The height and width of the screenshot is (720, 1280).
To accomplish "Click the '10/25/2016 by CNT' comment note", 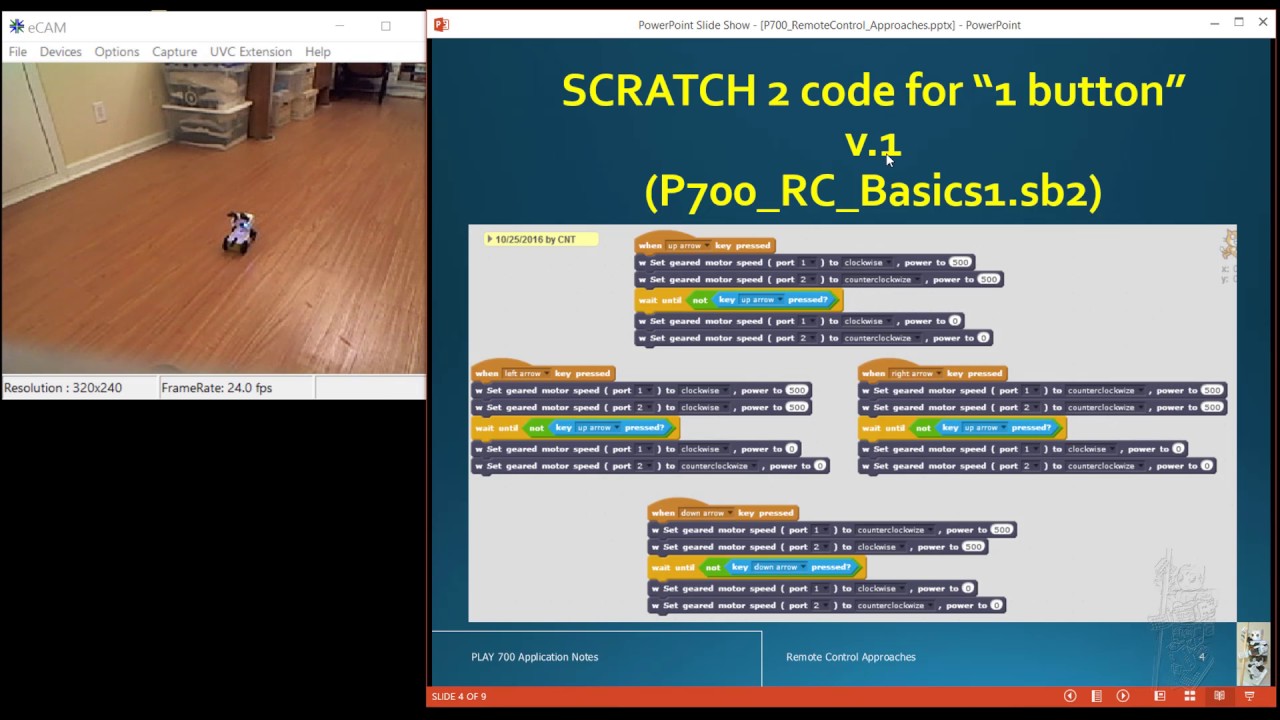I will click(541, 239).
